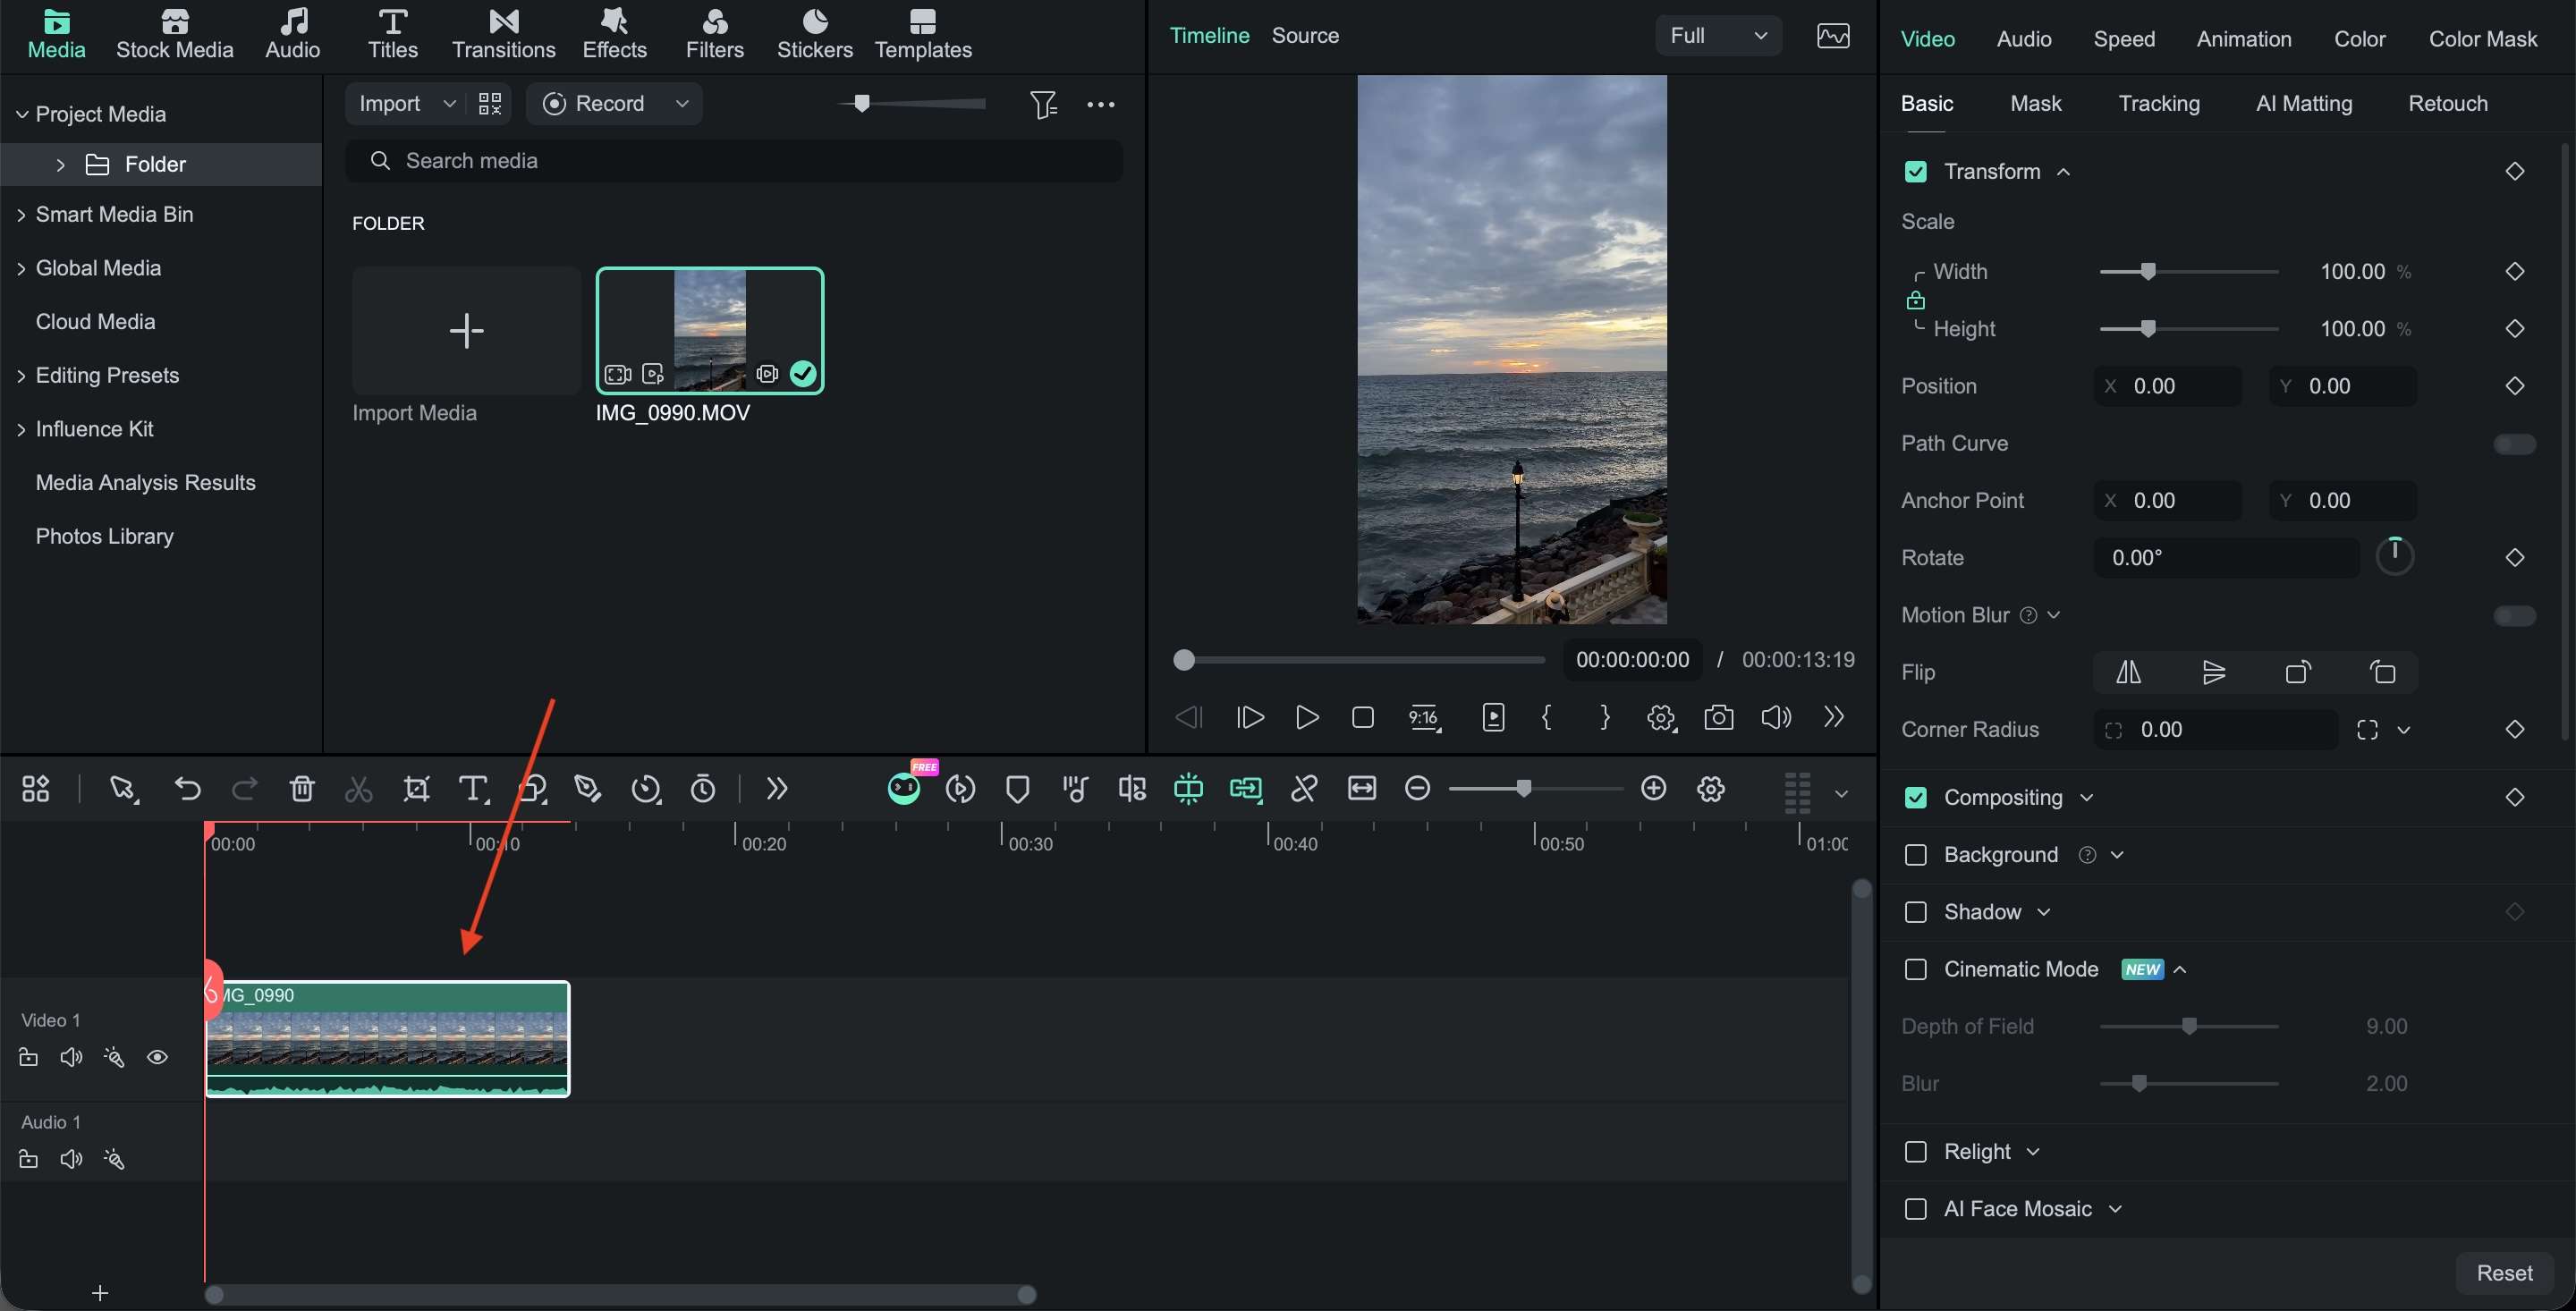The height and width of the screenshot is (1311, 2576).
Task: Hide Video 1 track with eye icon
Action: click(157, 1057)
